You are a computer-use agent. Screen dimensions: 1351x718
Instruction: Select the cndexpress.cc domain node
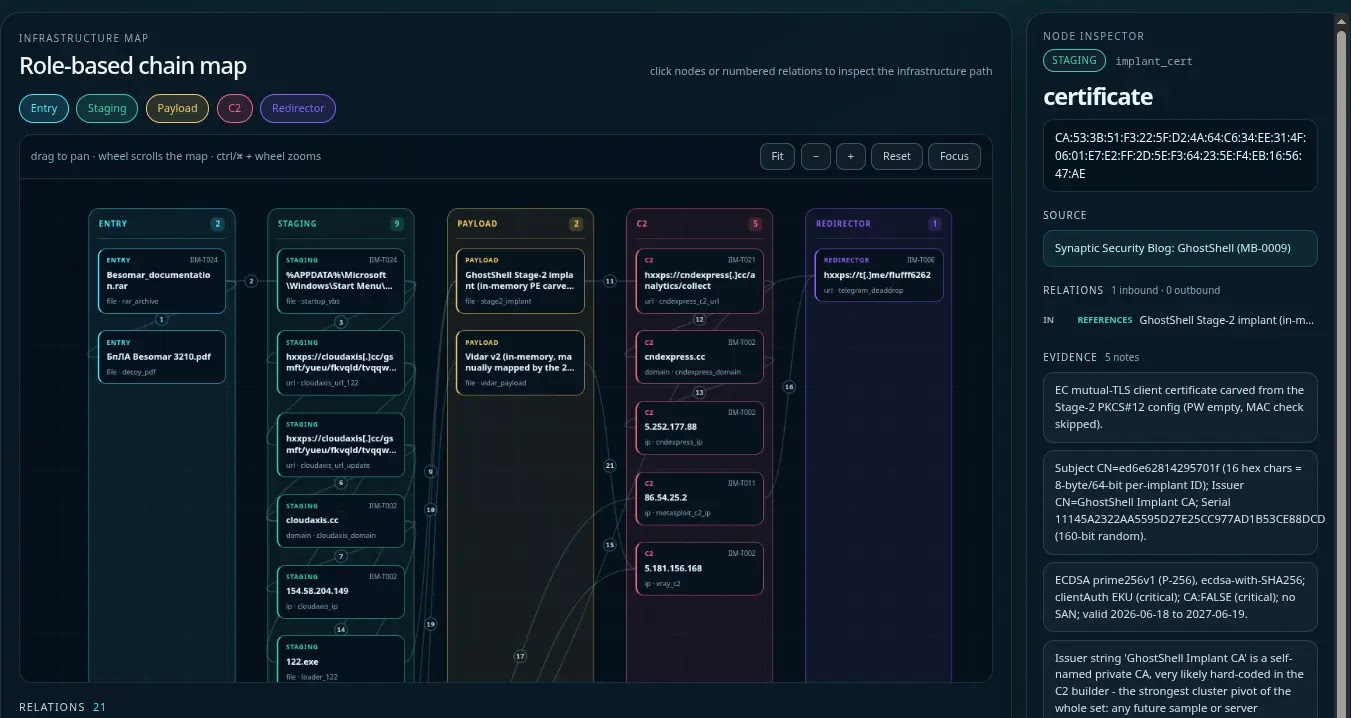click(x=699, y=357)
